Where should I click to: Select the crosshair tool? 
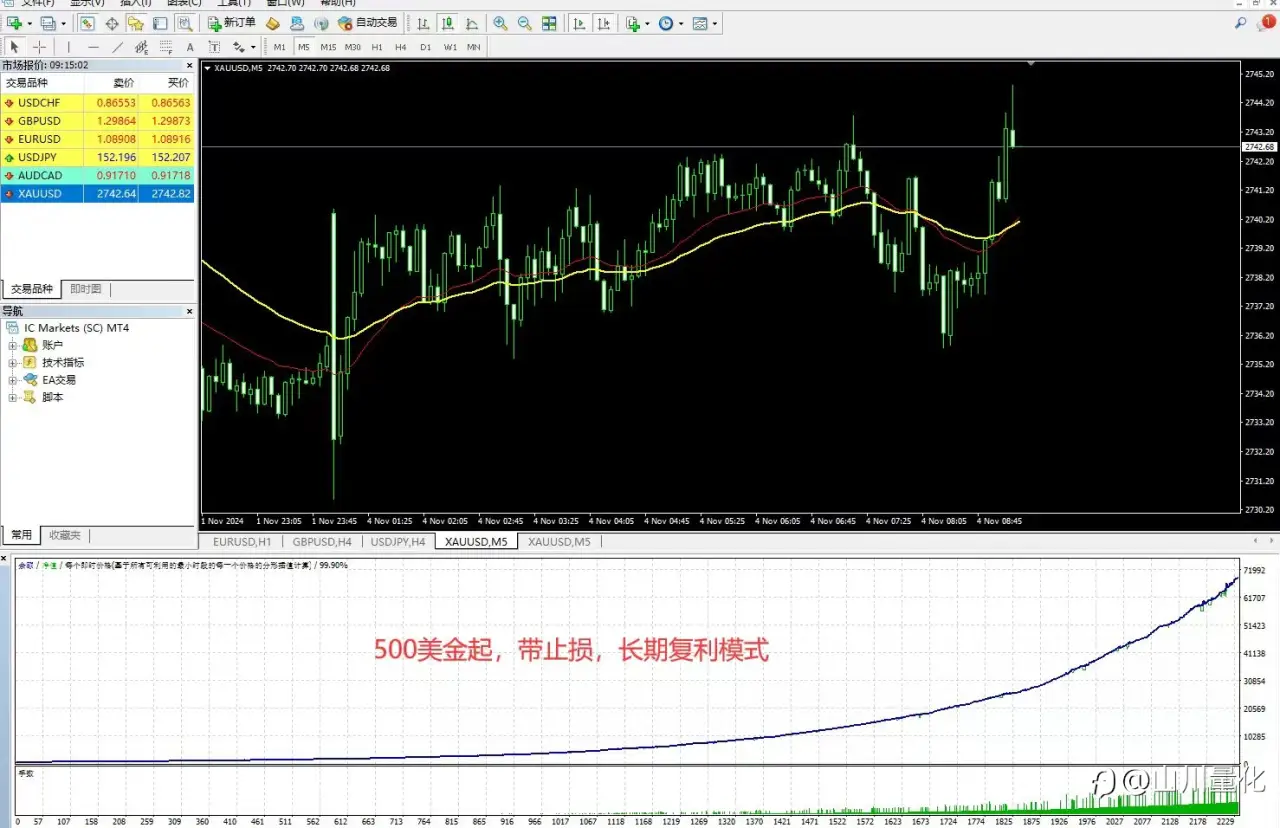[39, 47]
